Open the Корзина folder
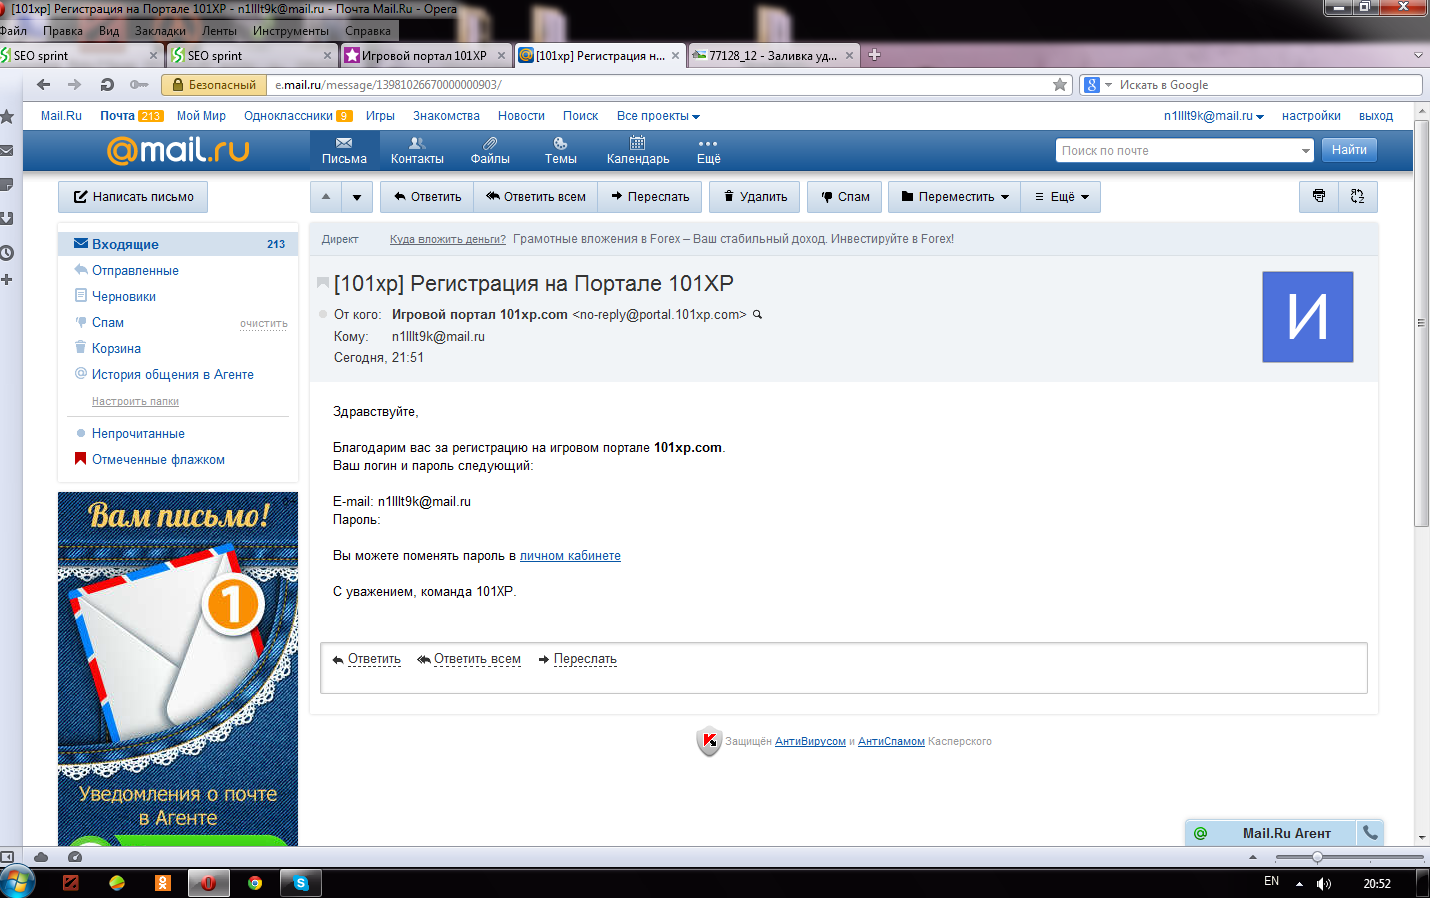 coord(116,349)
